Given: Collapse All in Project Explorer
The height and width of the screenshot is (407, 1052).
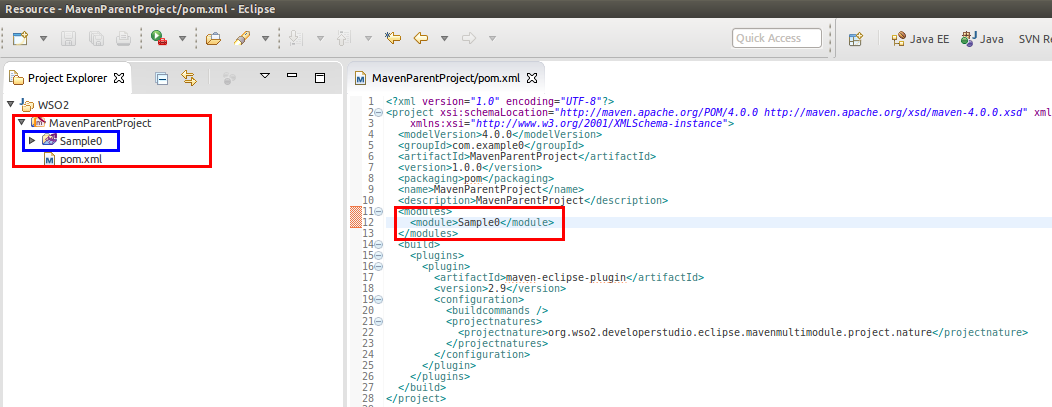Looking at the screenshot, I should coord(161,77).
